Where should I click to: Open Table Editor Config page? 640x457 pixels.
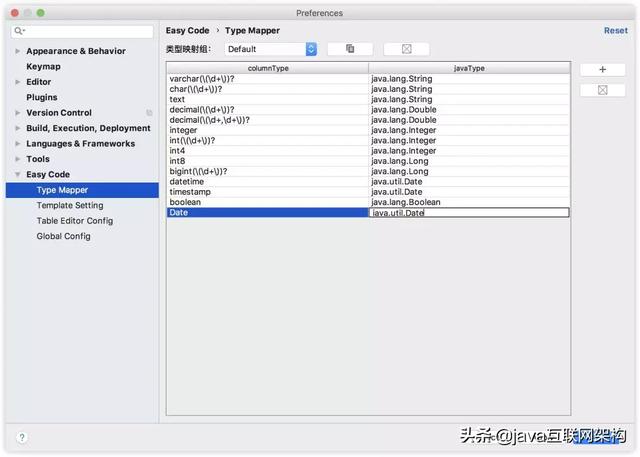(75, 221)
